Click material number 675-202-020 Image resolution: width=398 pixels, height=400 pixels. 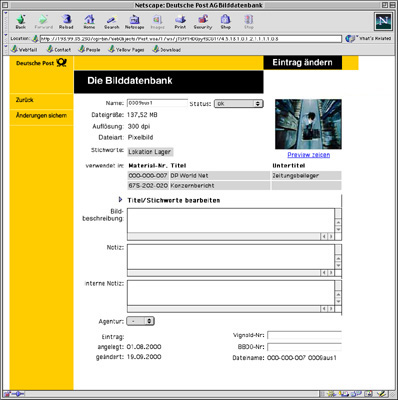[x=148, y=186]
